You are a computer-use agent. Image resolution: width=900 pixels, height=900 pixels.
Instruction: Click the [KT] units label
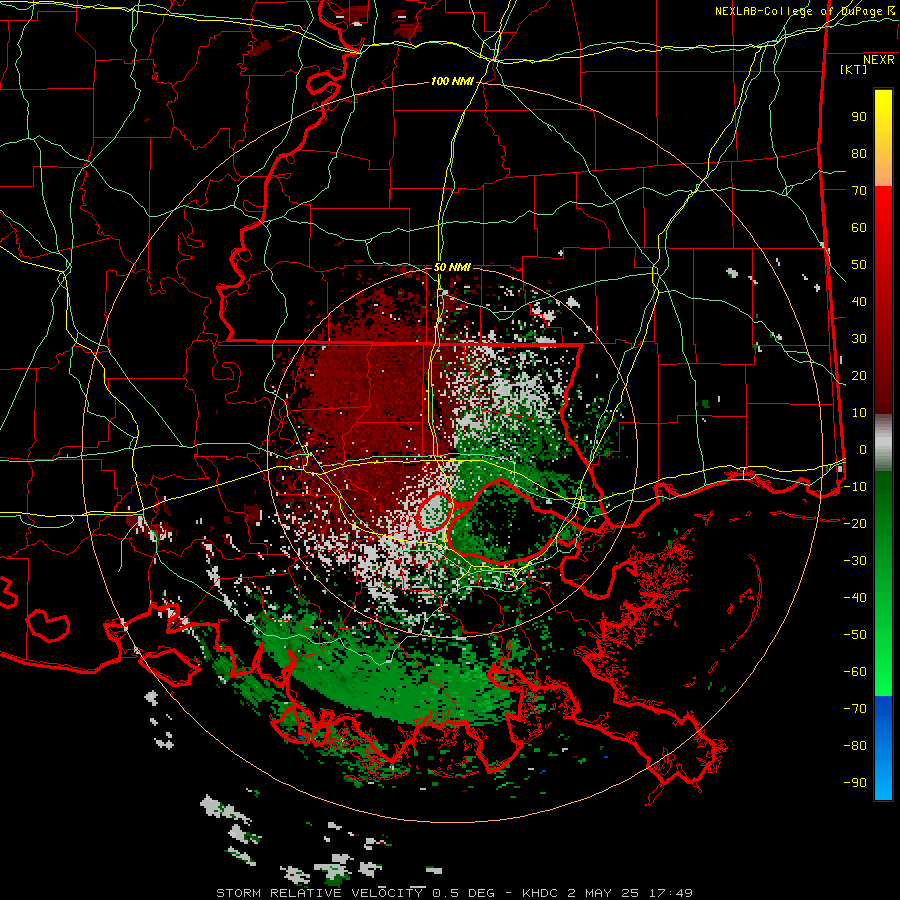pos(854,69)
